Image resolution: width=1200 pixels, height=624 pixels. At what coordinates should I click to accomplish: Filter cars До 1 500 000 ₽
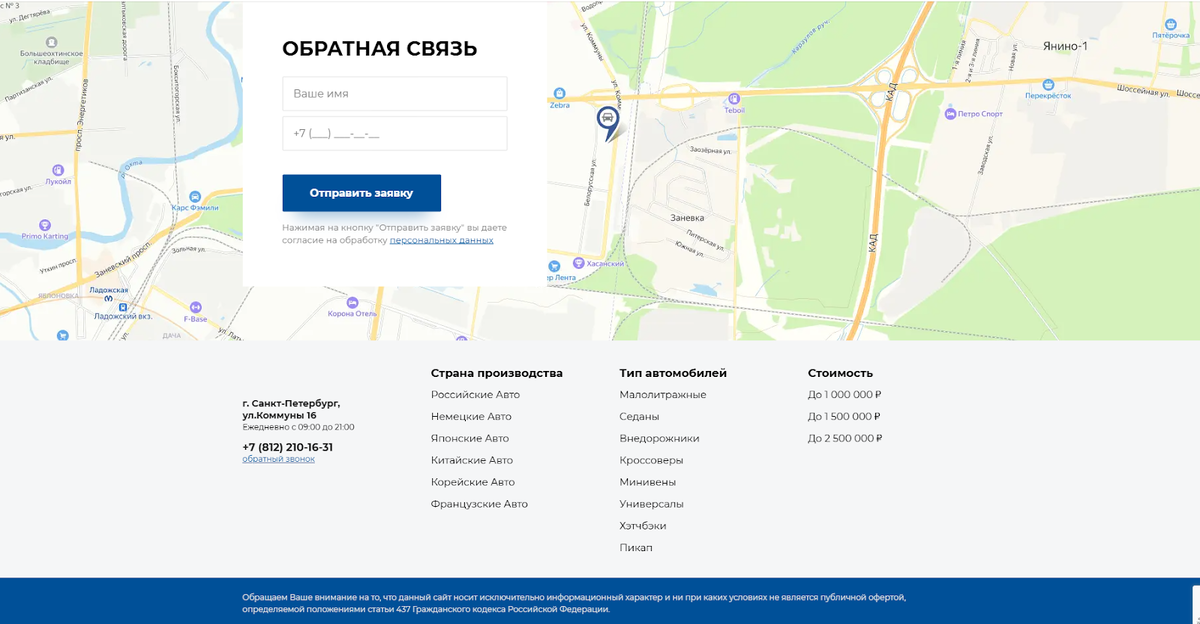(x=844, y=416)
